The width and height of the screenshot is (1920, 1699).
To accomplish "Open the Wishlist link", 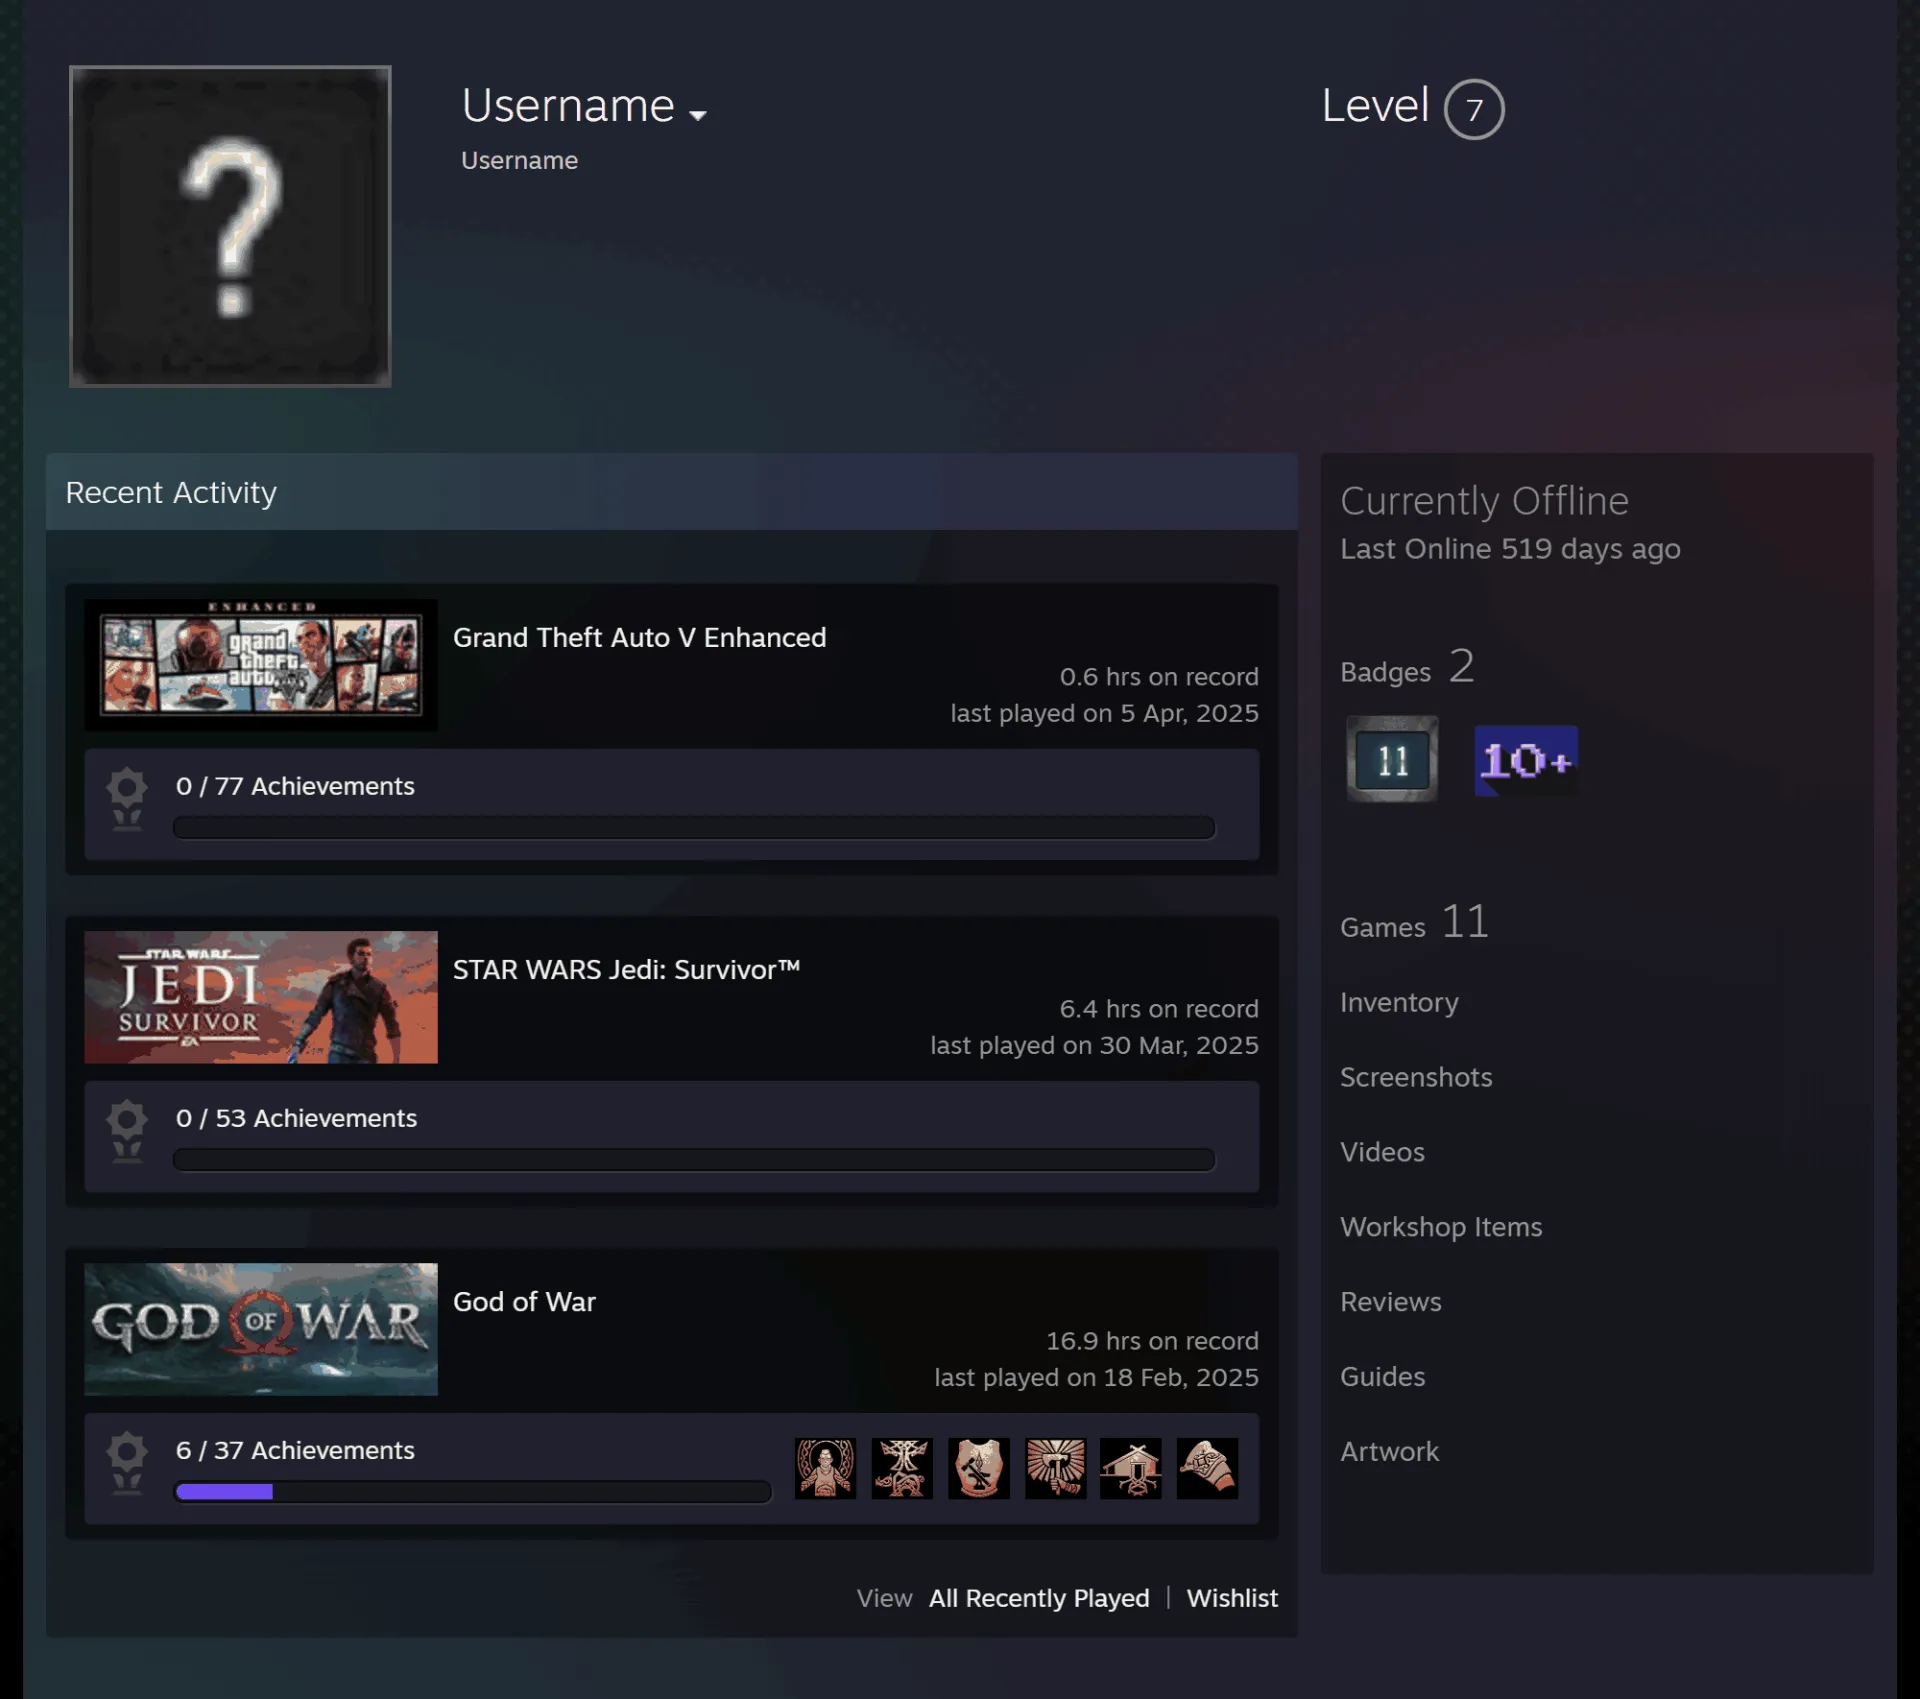I will 1232,1598.
